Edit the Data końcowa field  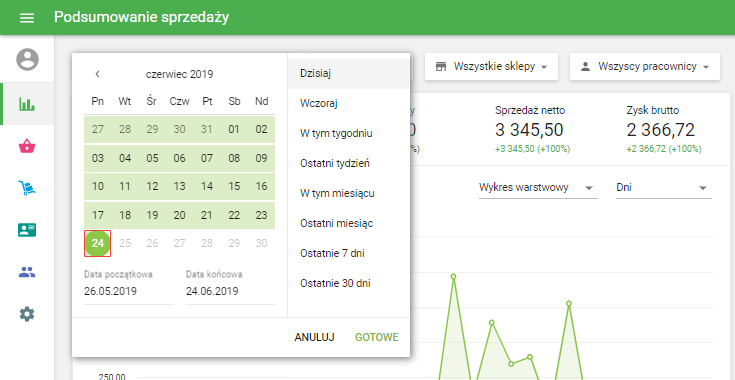coord(230,291)
